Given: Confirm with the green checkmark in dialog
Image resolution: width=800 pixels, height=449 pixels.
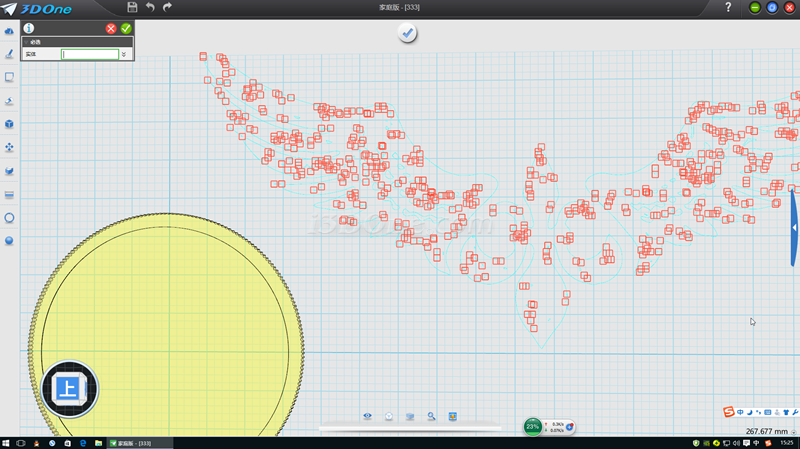Looking at the screenshot, I should point(126,28).
